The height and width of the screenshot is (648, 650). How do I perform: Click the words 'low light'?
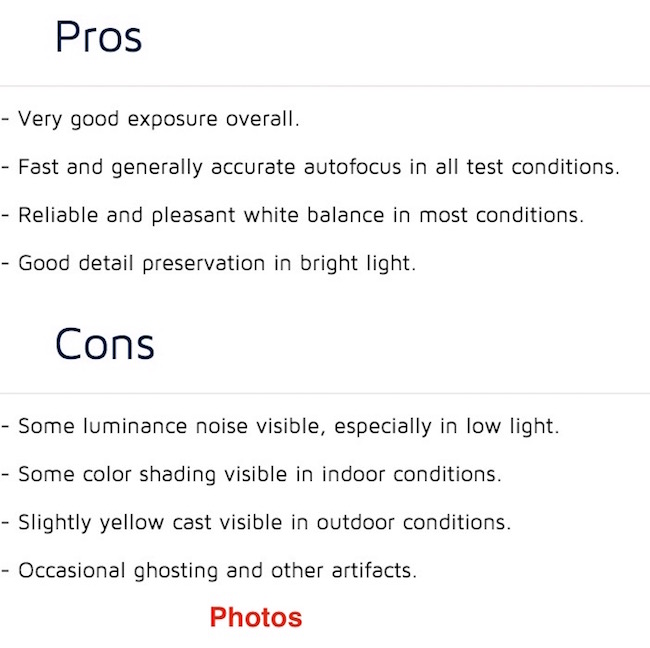[x=511, y=426]
